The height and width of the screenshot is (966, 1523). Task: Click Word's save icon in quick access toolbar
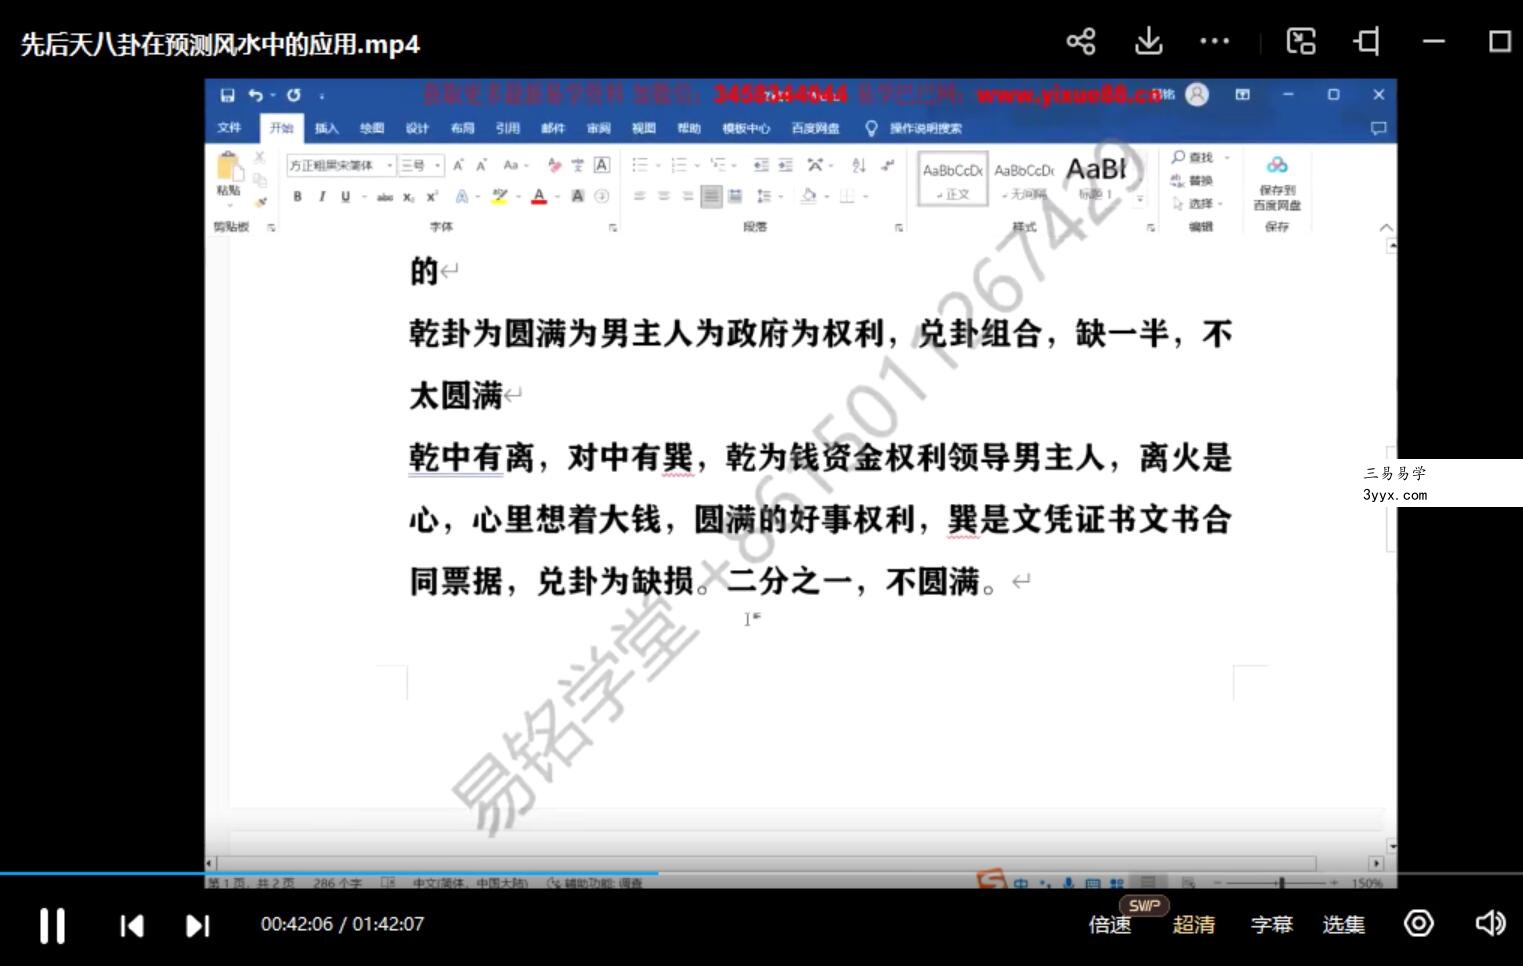click(x=227, y=95)
